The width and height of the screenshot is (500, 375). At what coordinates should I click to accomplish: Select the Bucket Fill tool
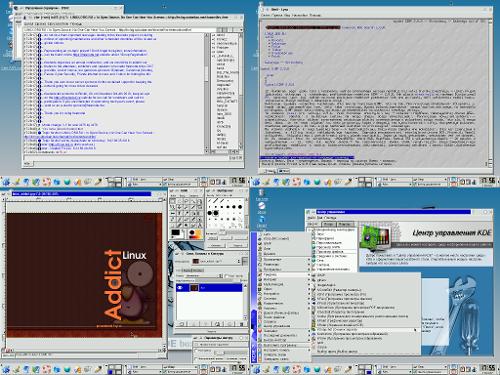click(x=193, y=213)
